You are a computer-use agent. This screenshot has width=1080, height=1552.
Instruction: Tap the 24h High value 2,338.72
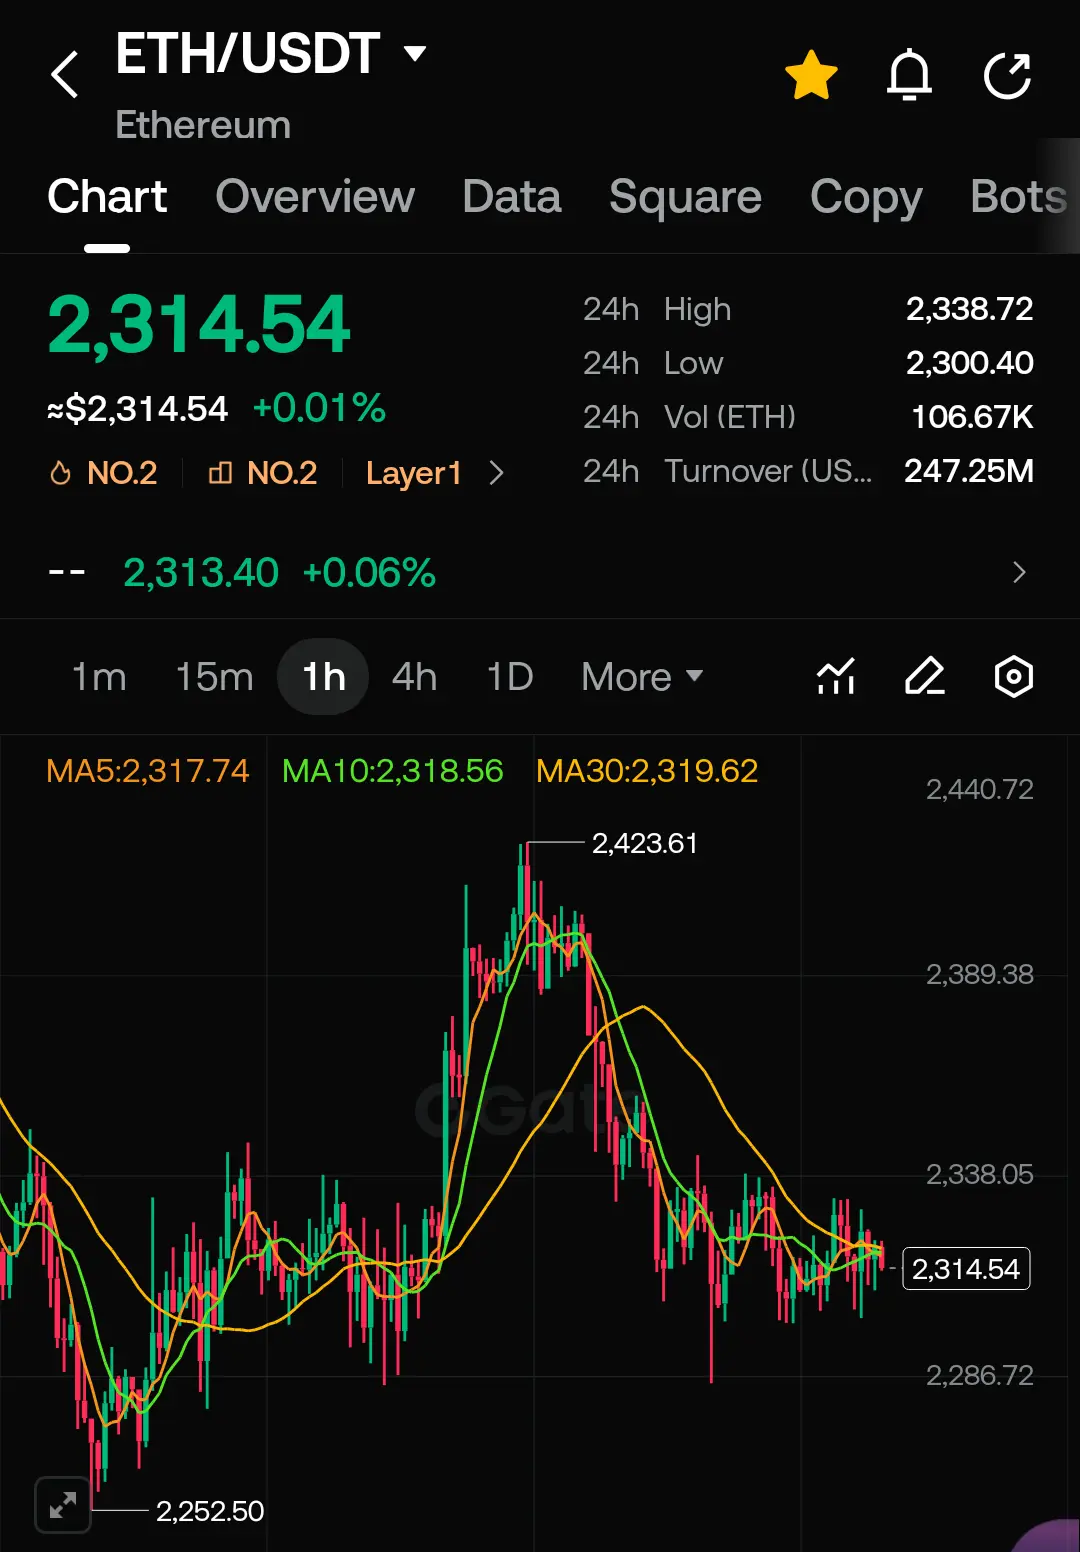[x=969, y=309]
